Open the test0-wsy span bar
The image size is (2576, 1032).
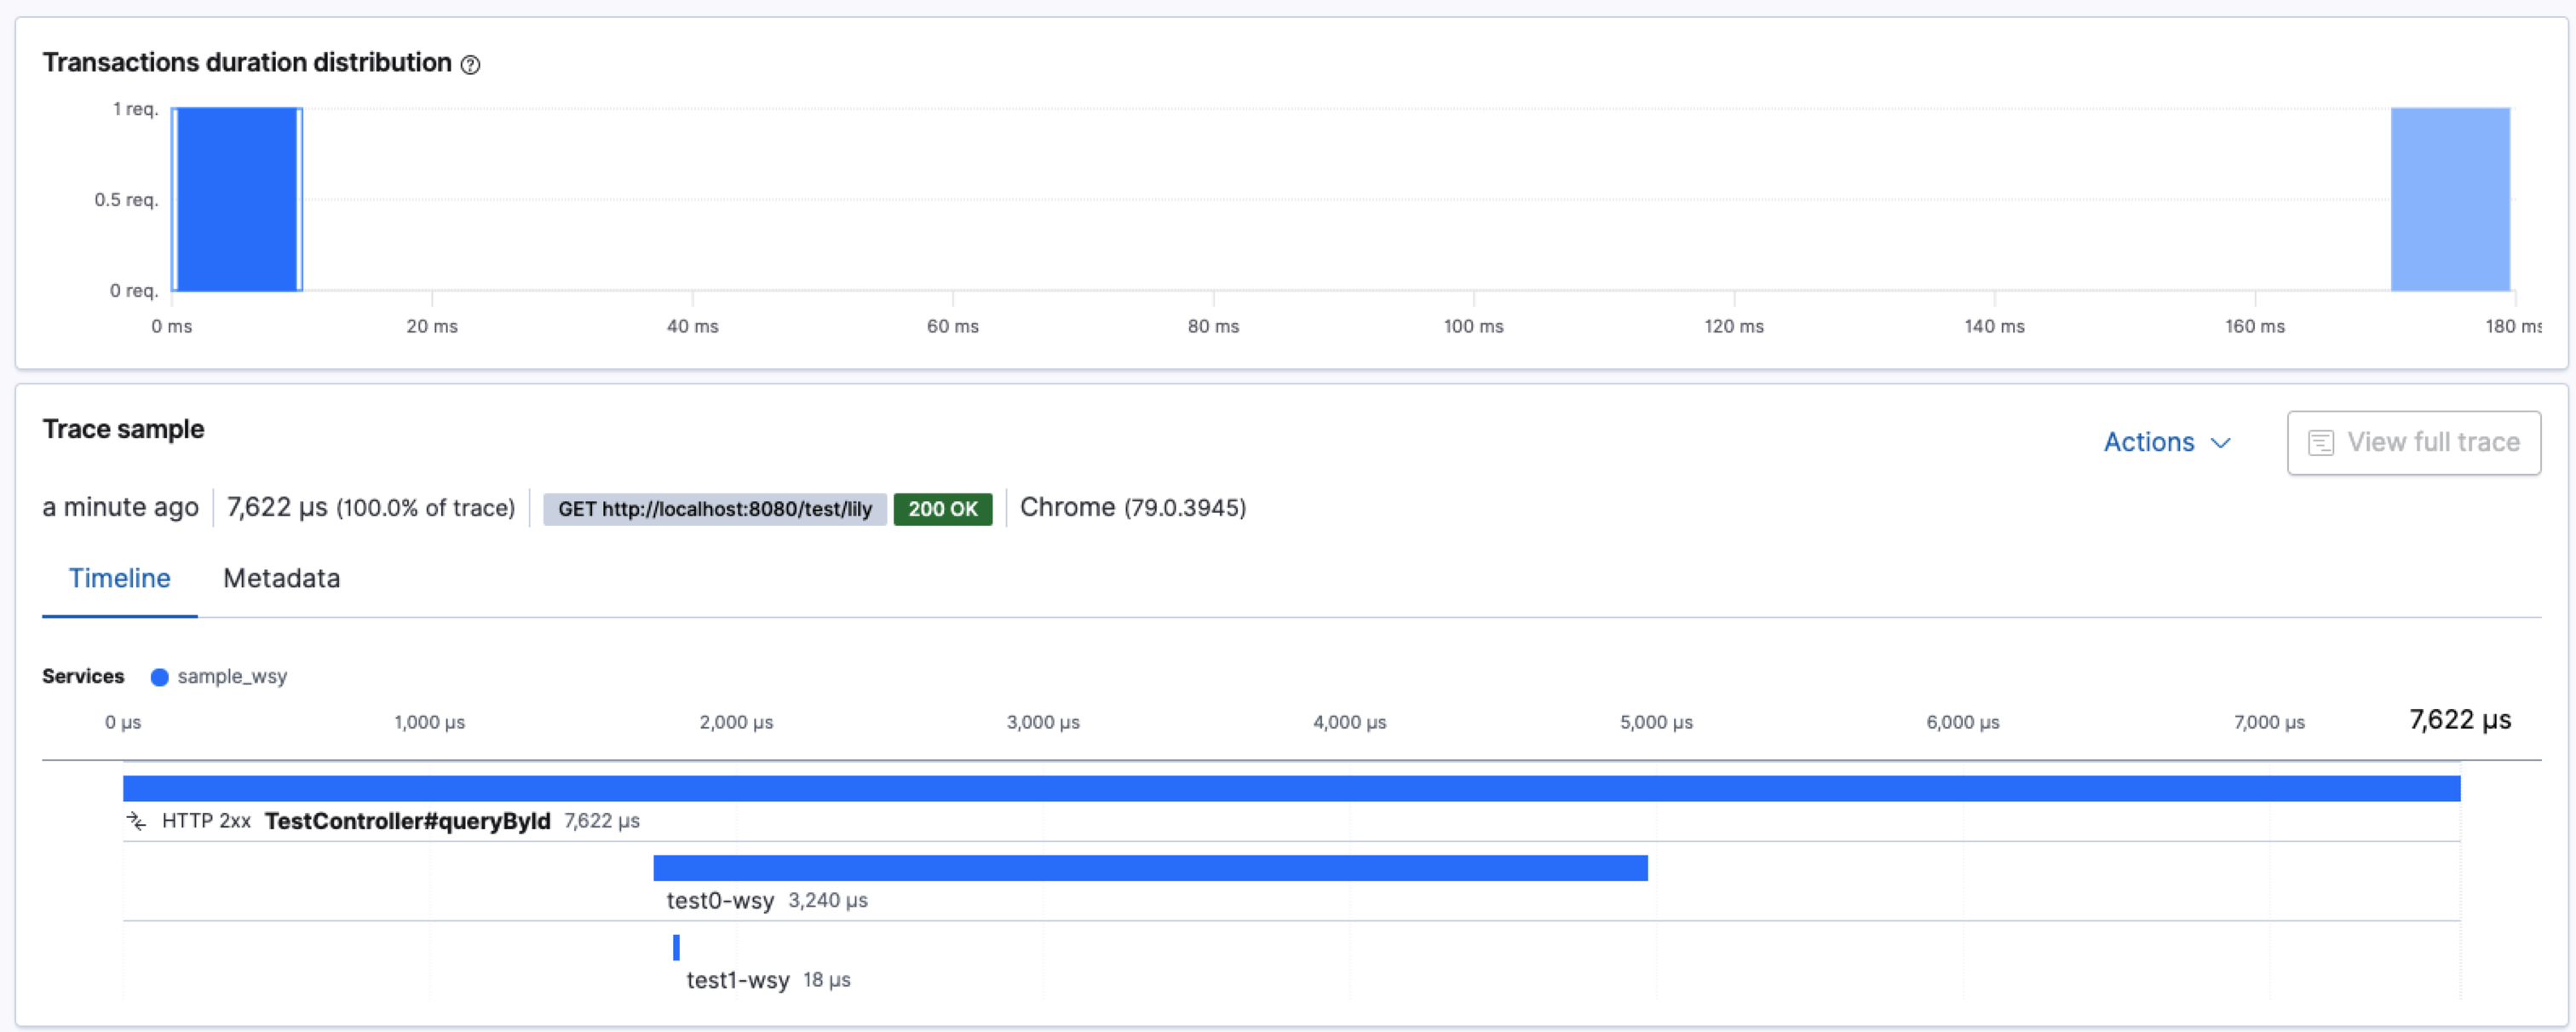click(1150, 868)
